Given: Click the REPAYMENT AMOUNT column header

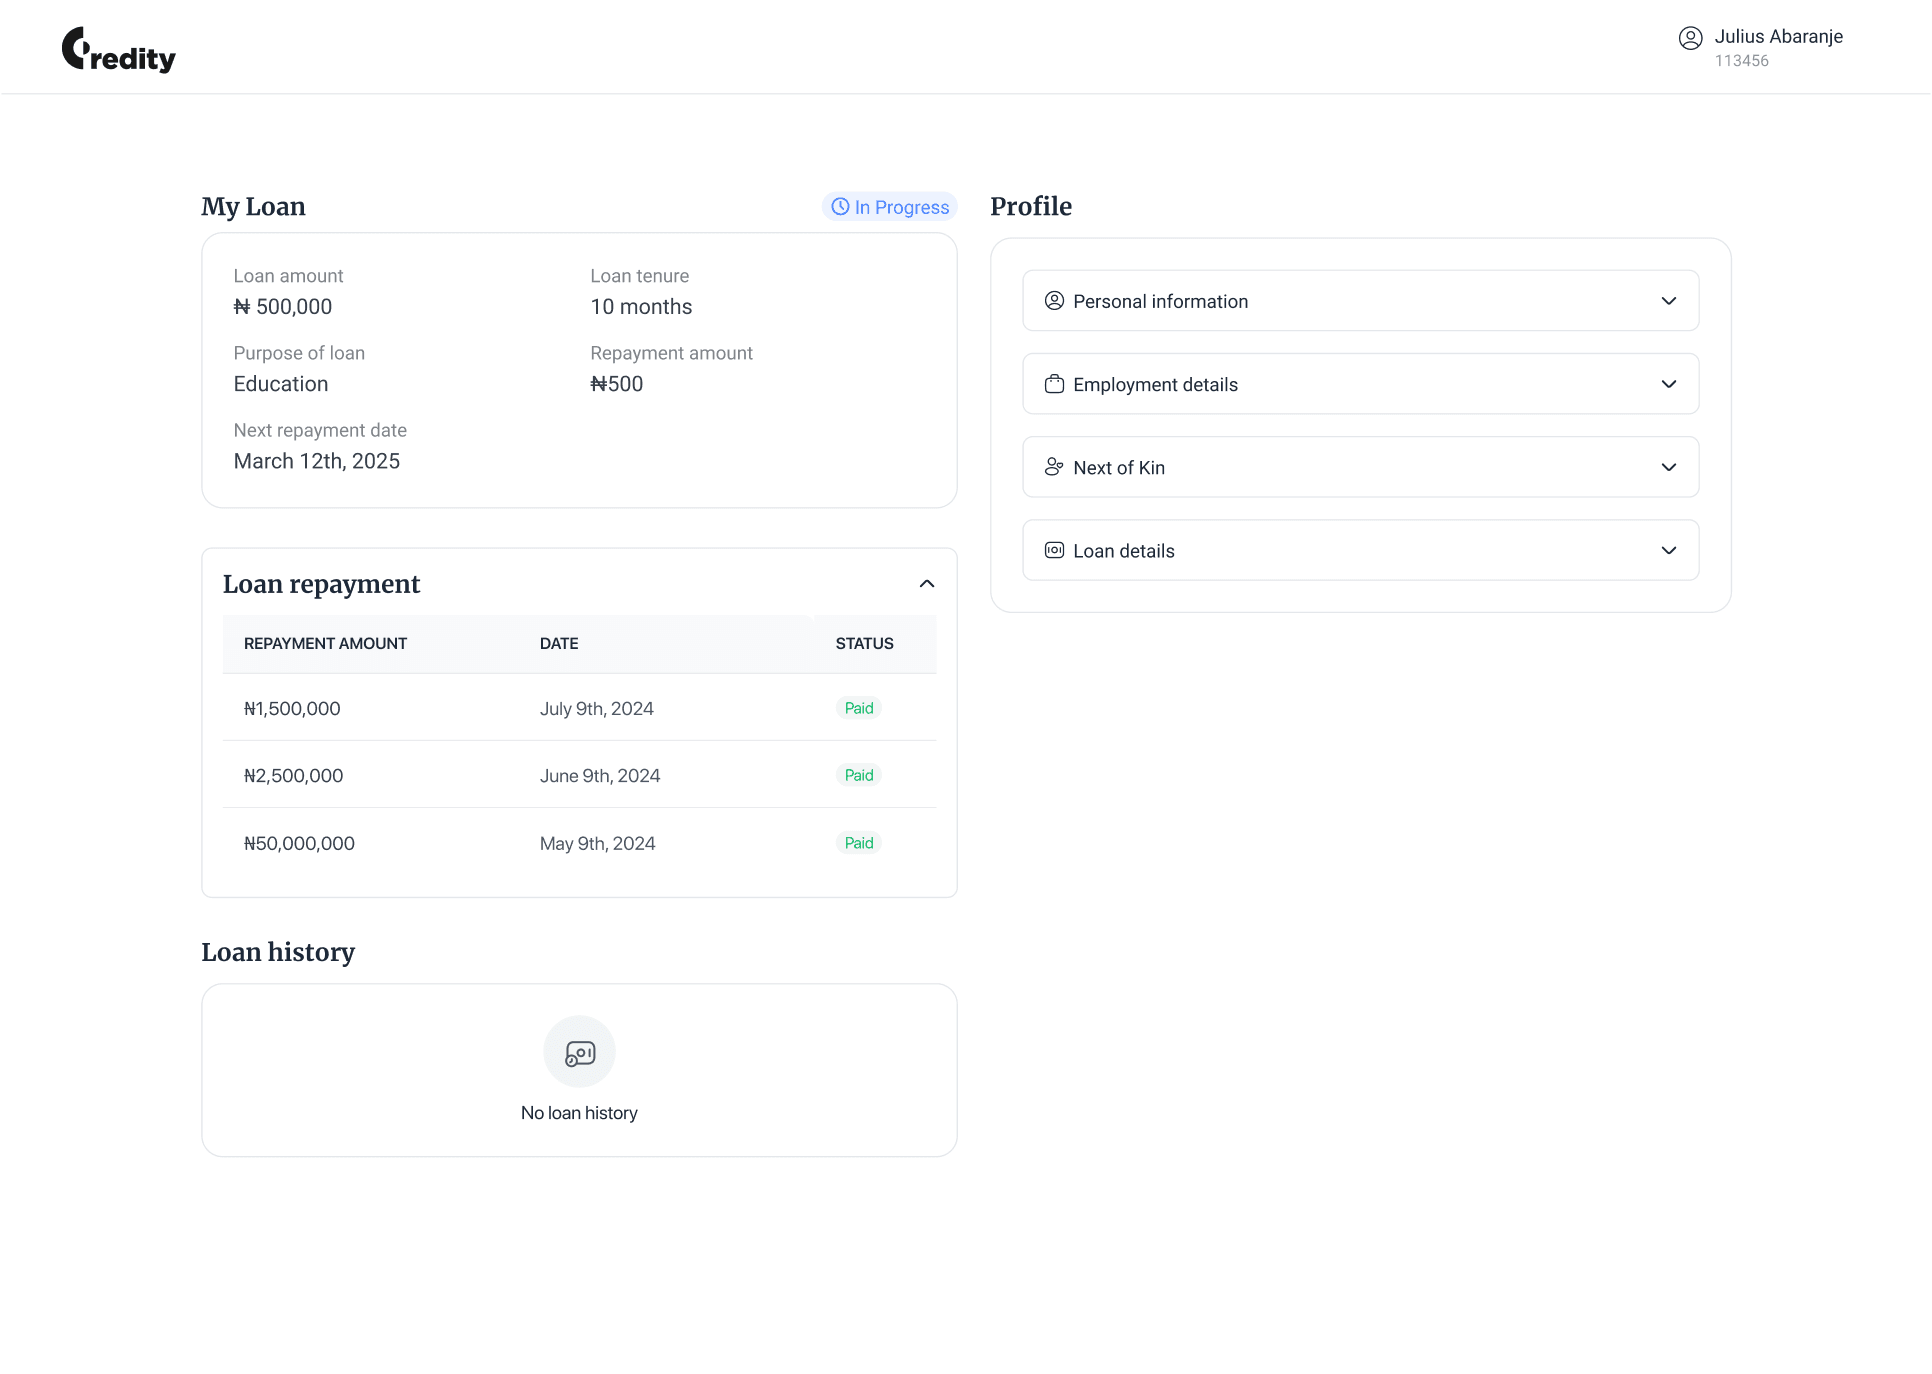Looking at the screenshot, I should [x=325, y=644].
